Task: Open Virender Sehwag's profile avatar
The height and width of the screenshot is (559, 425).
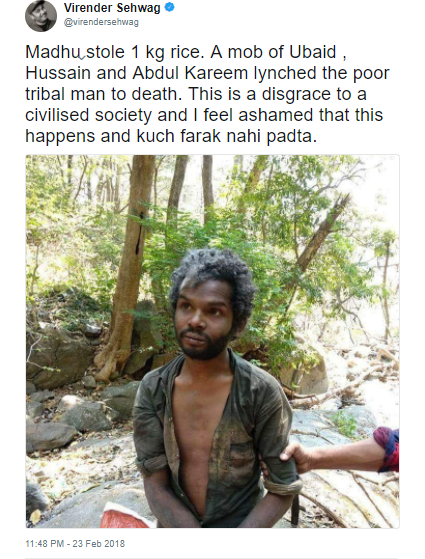Action: 41,16
